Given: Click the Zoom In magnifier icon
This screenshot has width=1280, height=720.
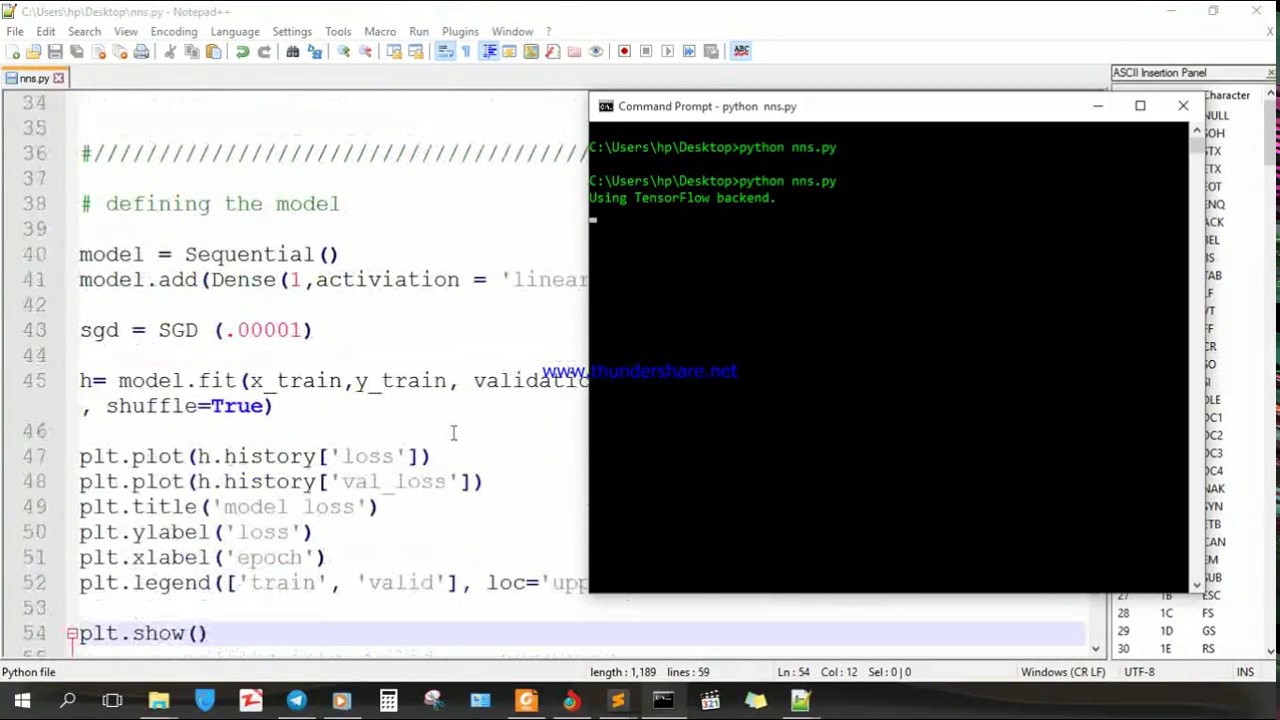Looking at the screenshot, I should tap(343, 51).
